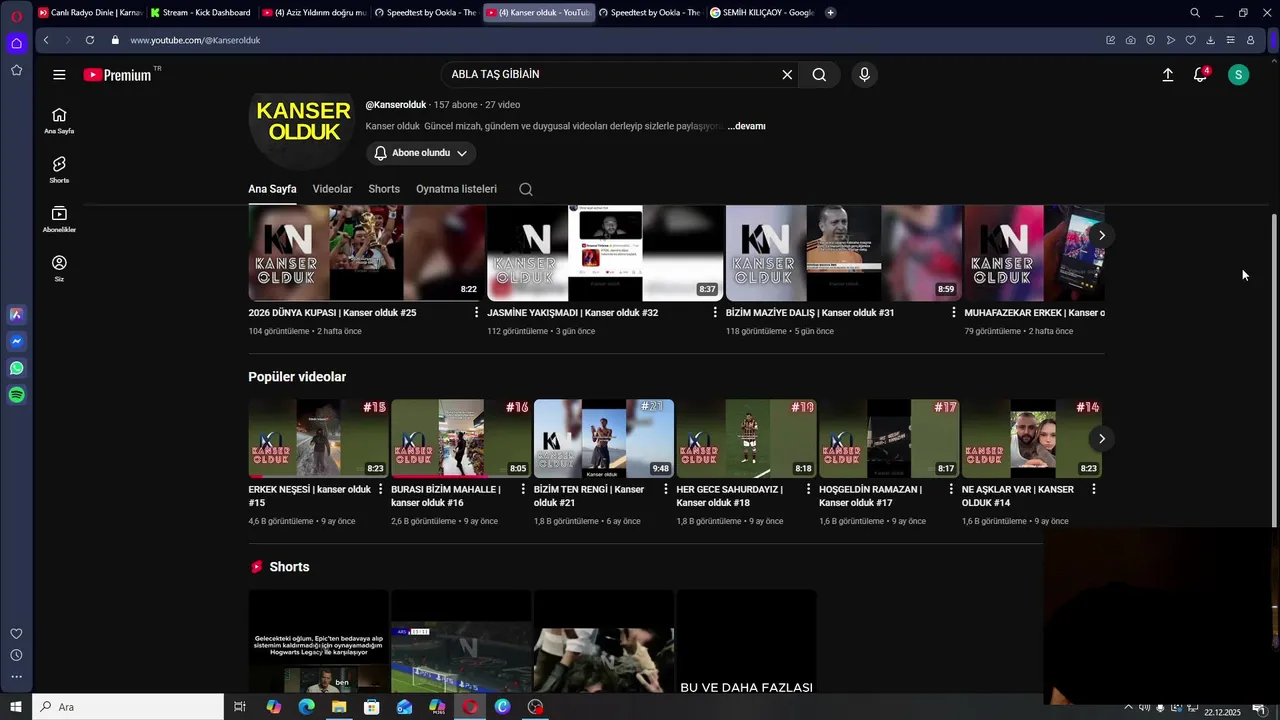Open Spotify in the Opera sidebar
Screen dimensions: 1280x720
pos(16,395)
